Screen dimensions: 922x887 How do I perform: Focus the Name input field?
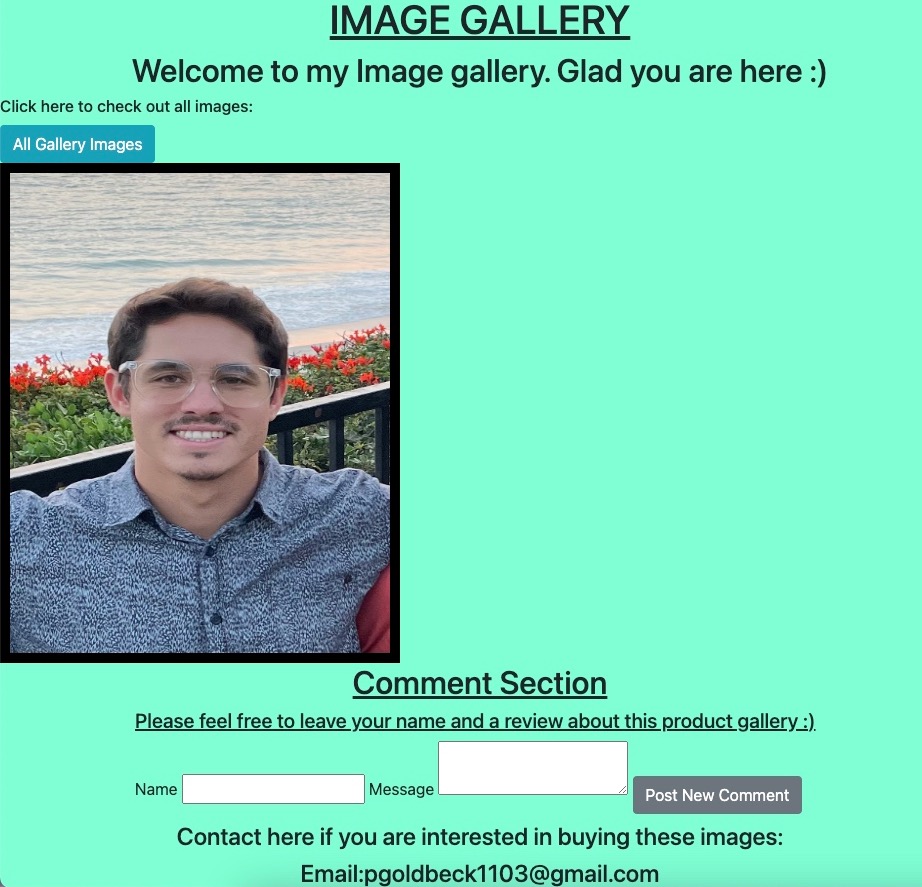273,789
